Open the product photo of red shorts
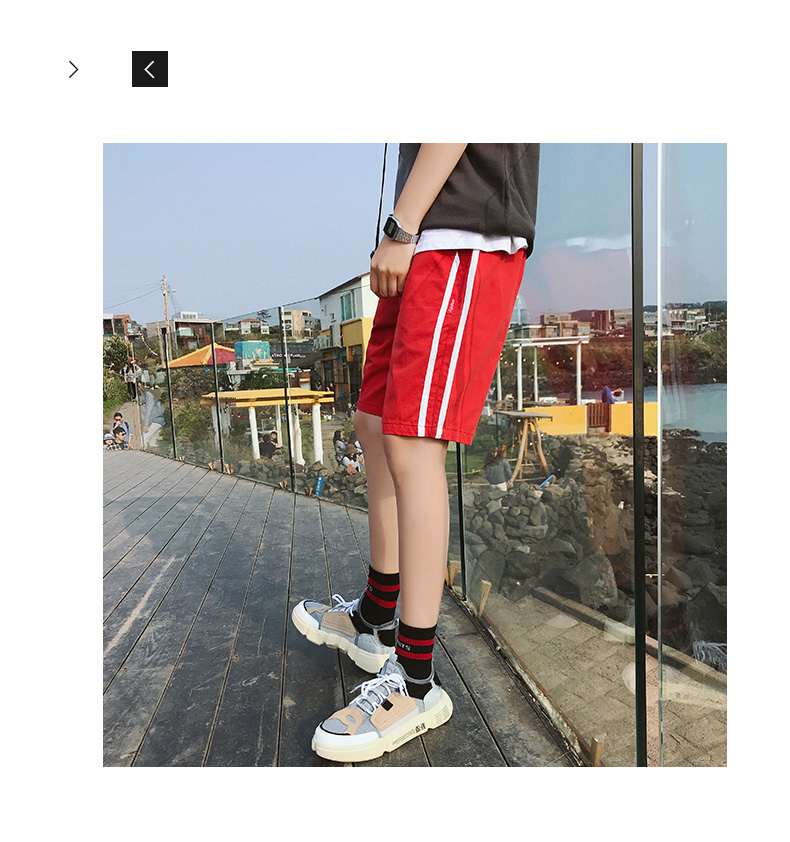Screen dimensions: 790x842 tap(415, 454)
